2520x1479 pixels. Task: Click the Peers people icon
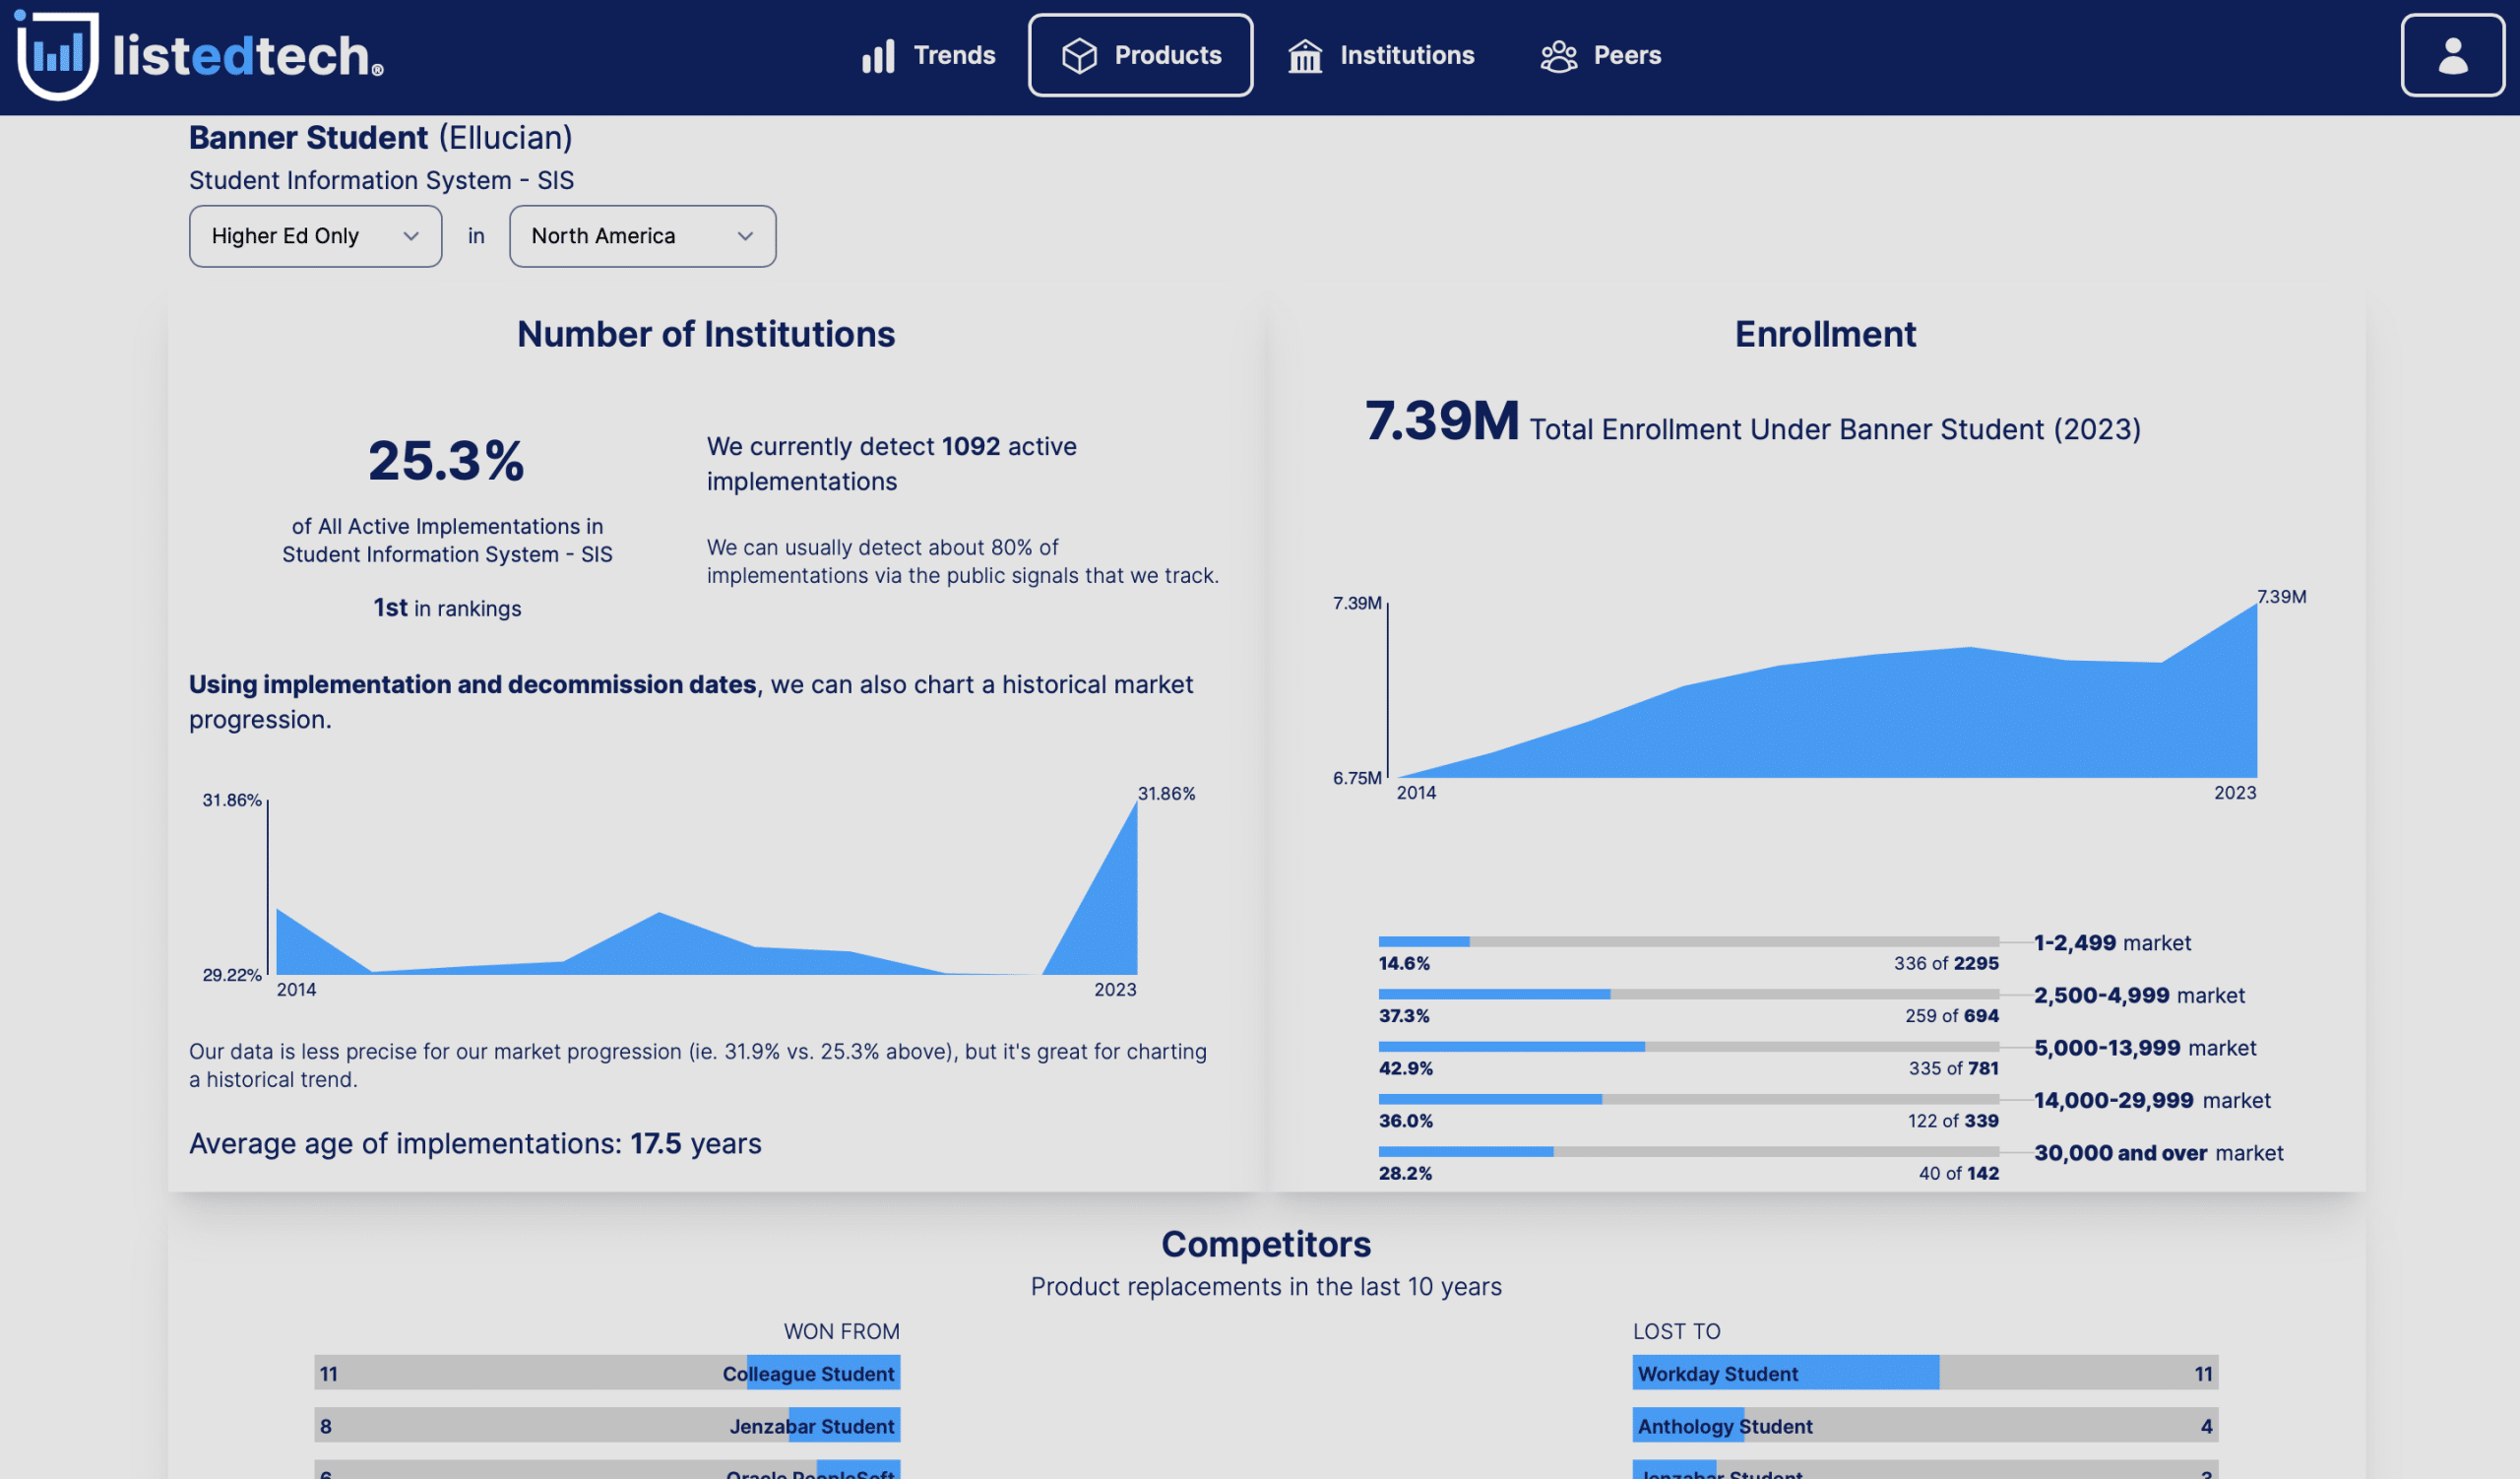pyautogui.click(x=1558, y=56)
